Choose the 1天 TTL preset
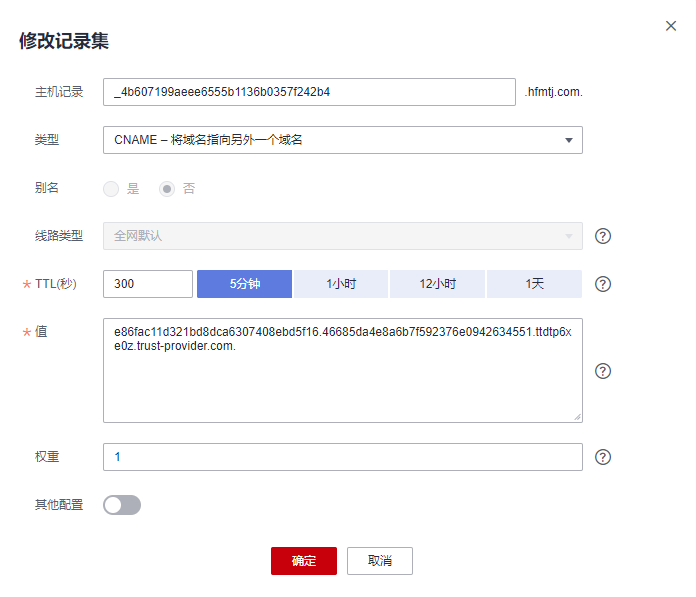This screenshot has width=696, height=597. 534,284
